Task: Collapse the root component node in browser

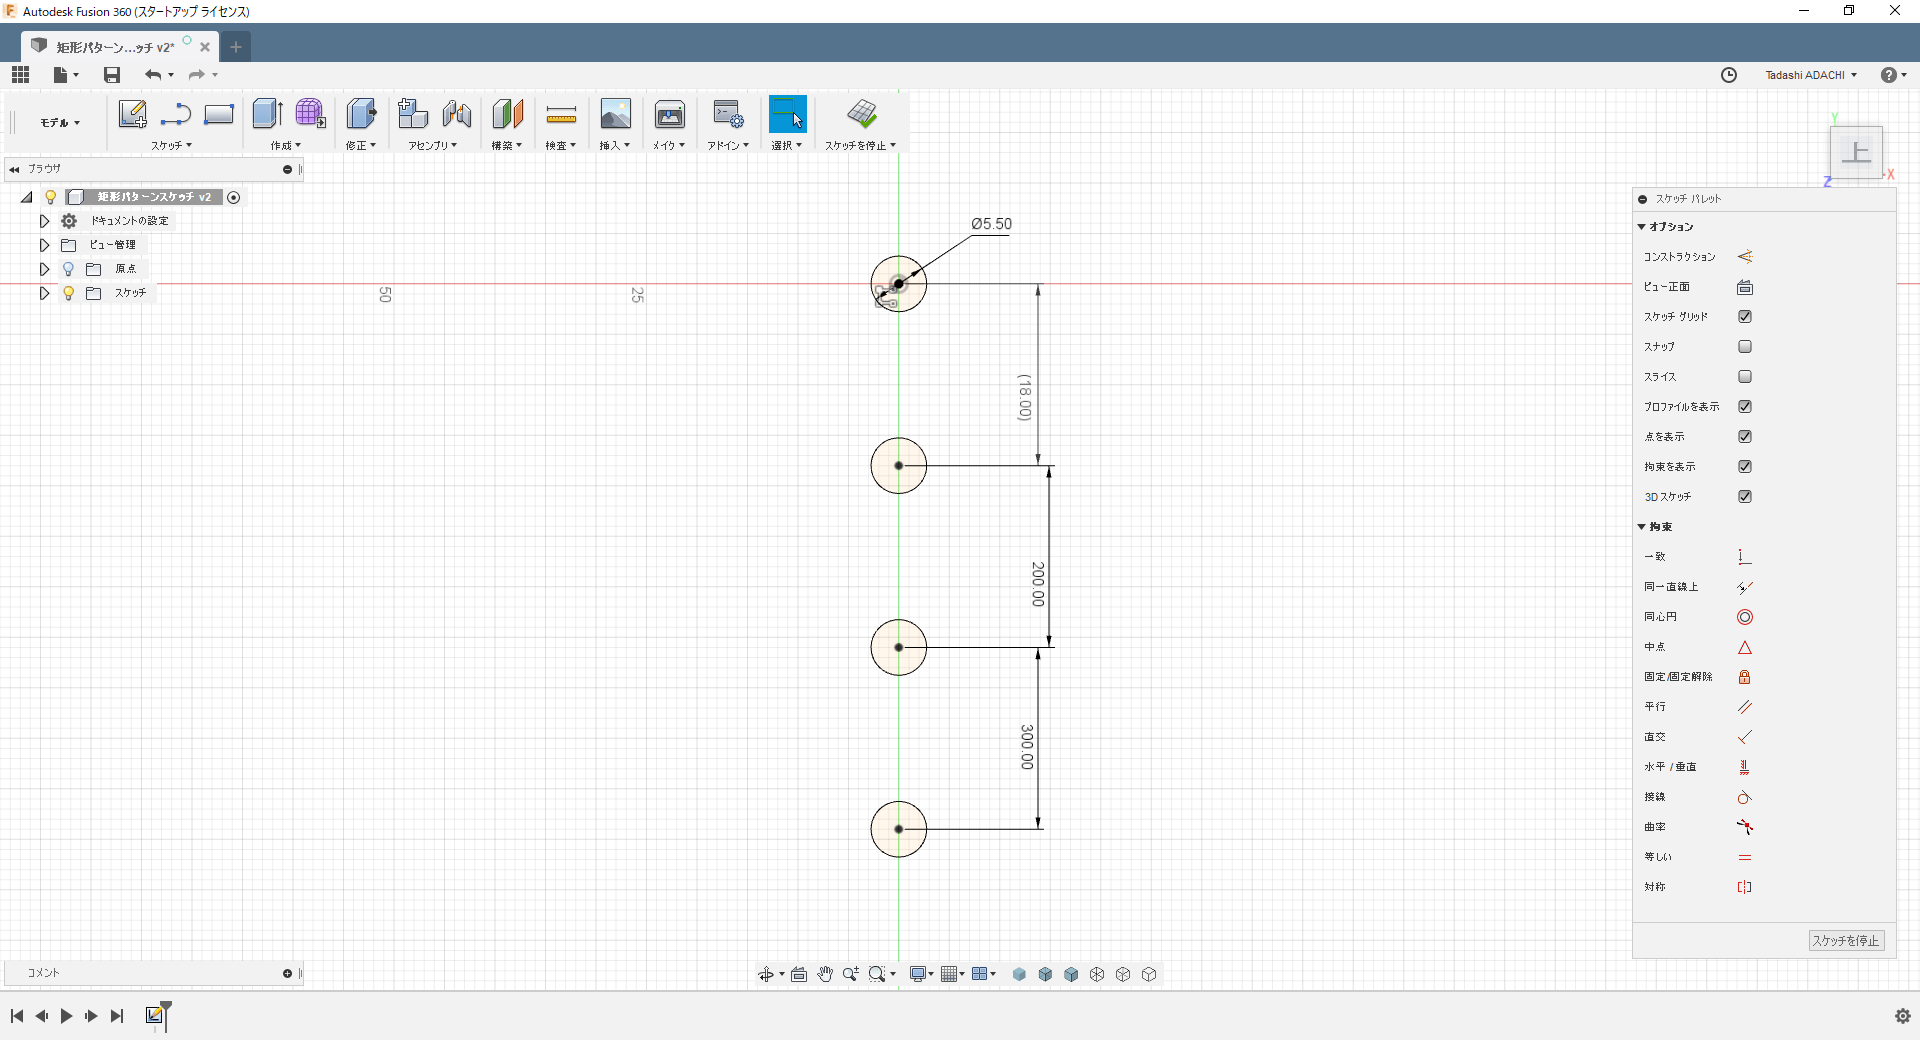Action: [x=27, y=197]
